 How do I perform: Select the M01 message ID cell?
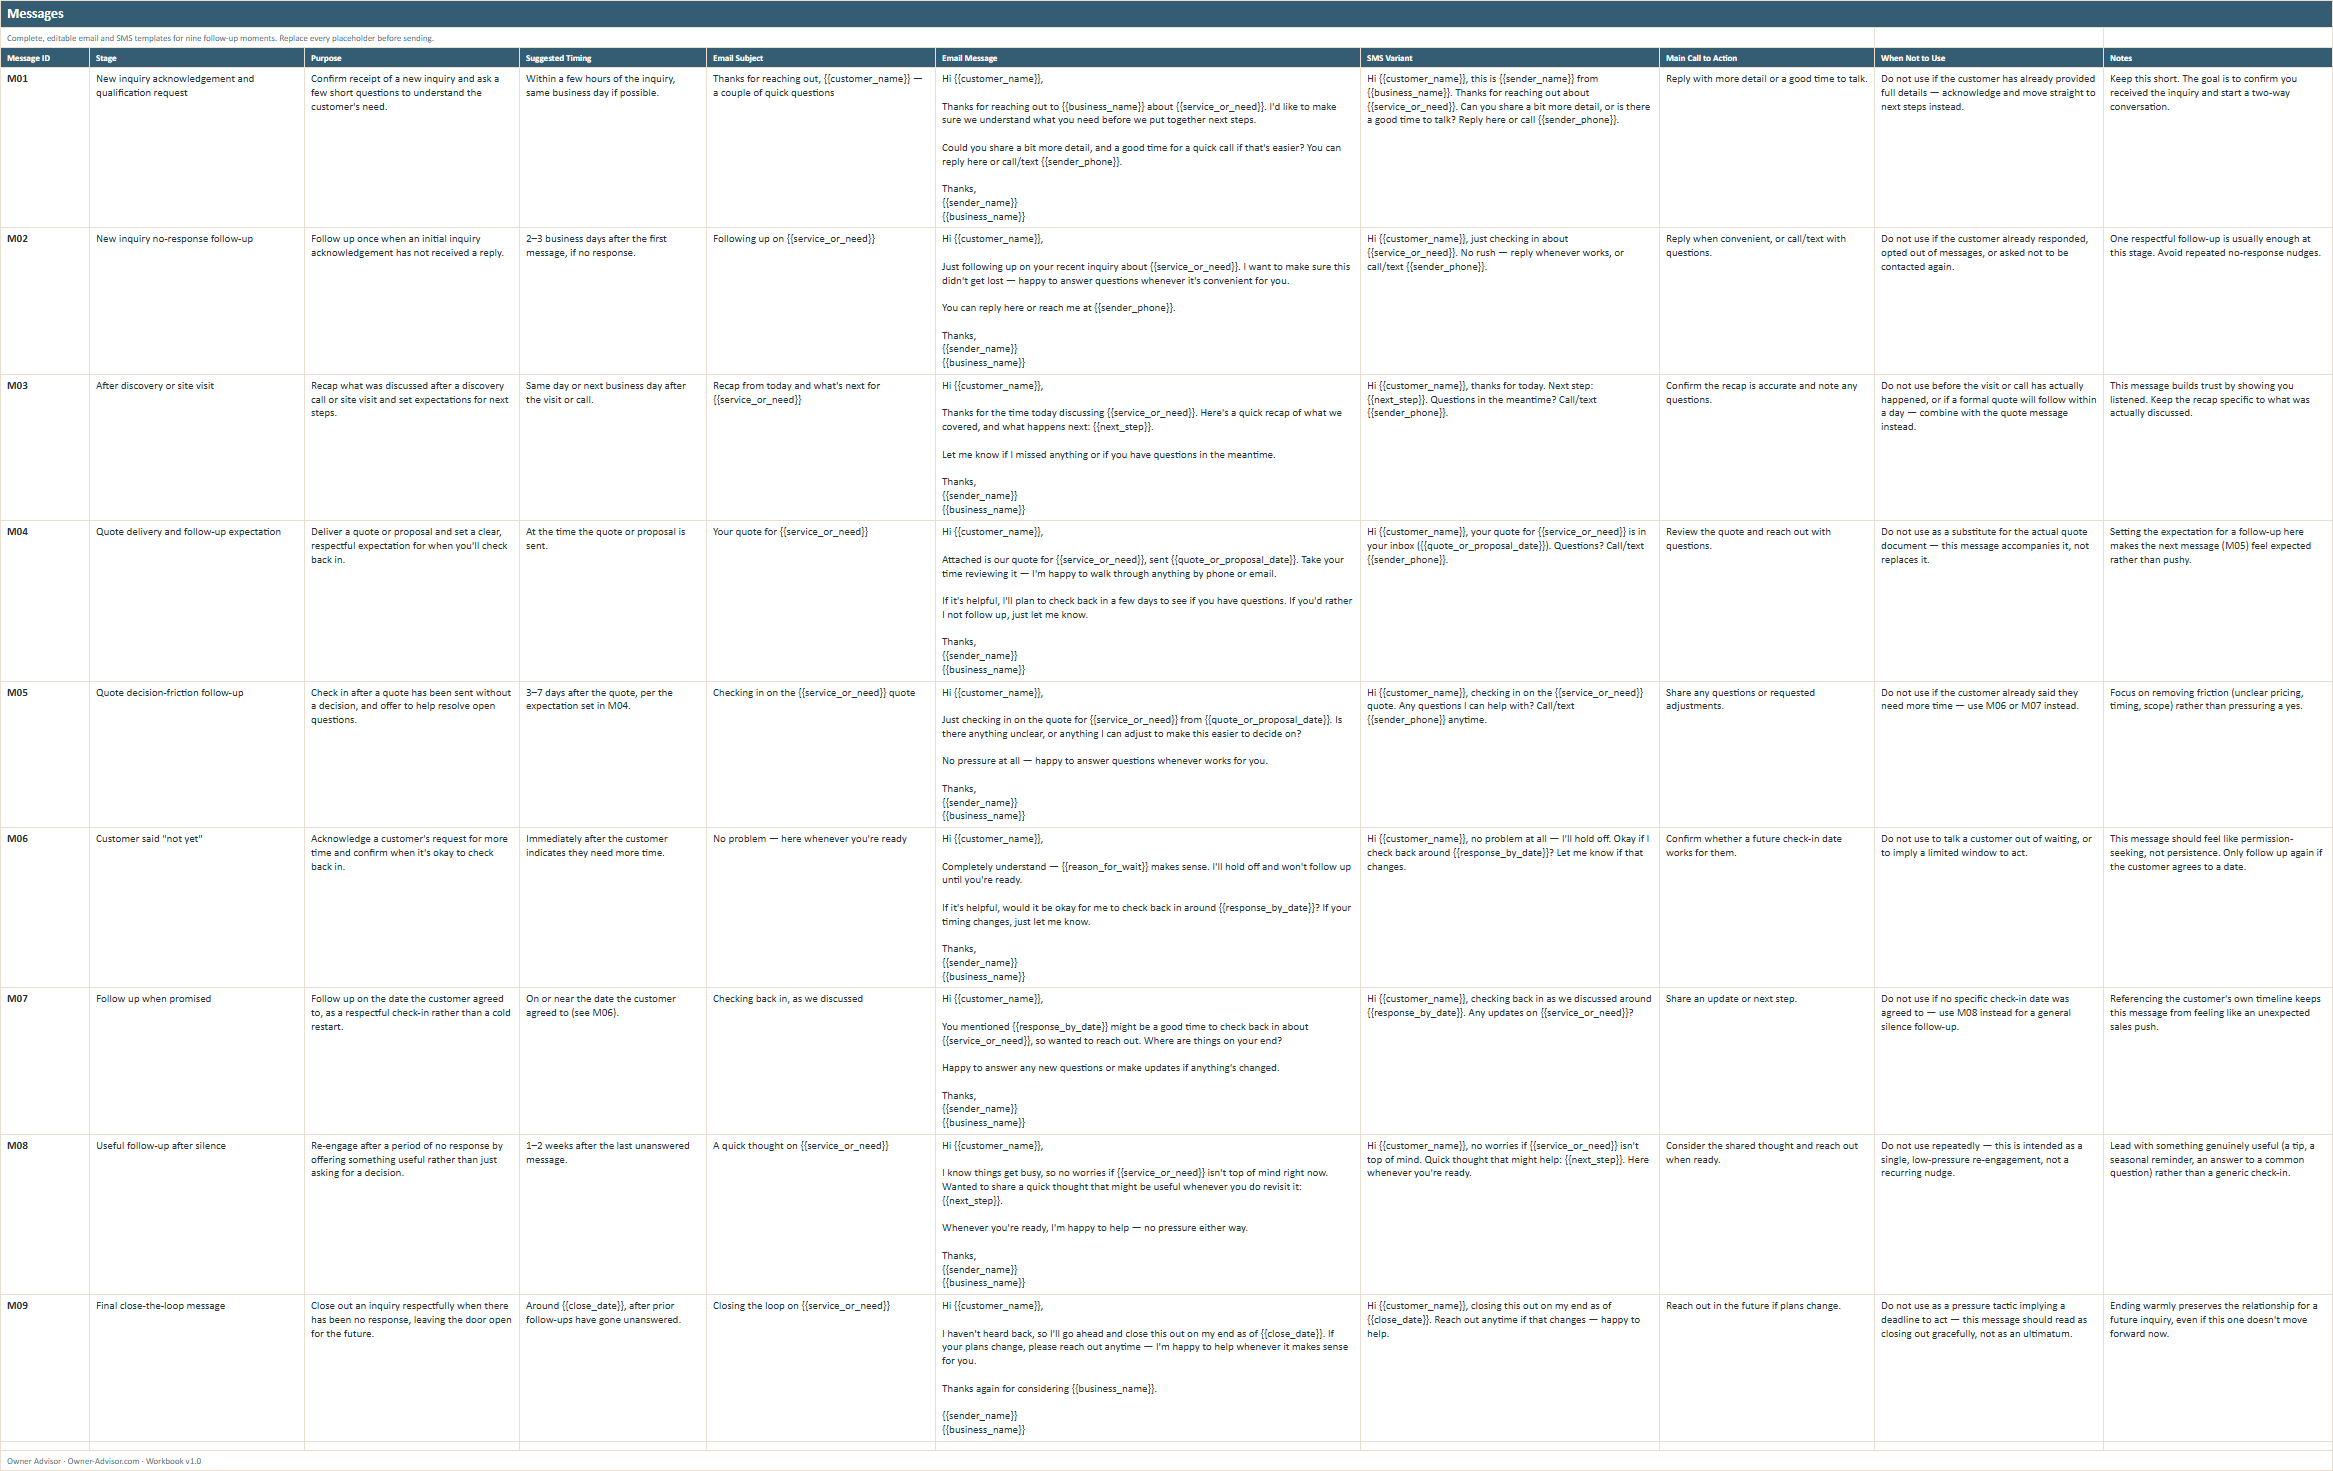[45, 147]
